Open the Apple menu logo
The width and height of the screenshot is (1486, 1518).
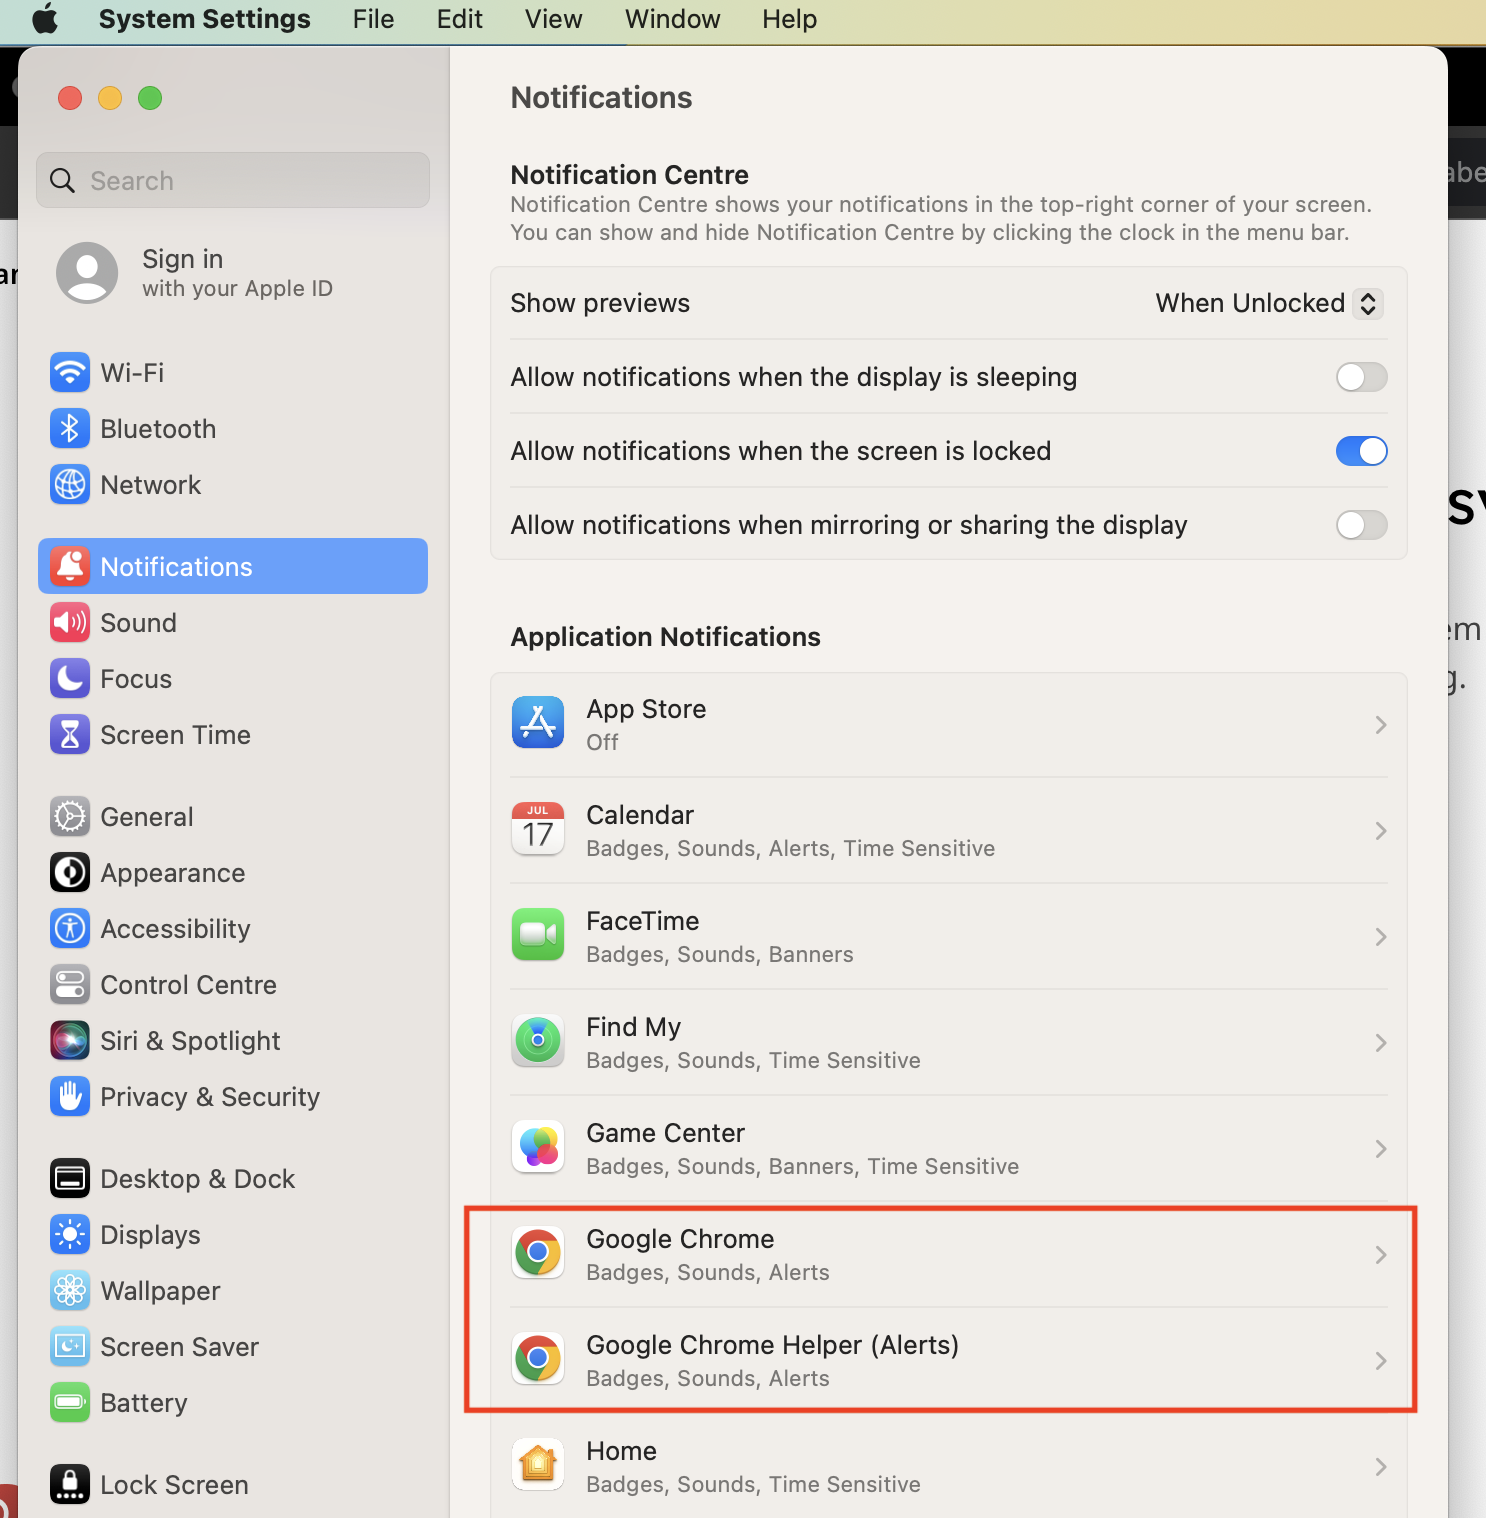(x=45, y=19)
